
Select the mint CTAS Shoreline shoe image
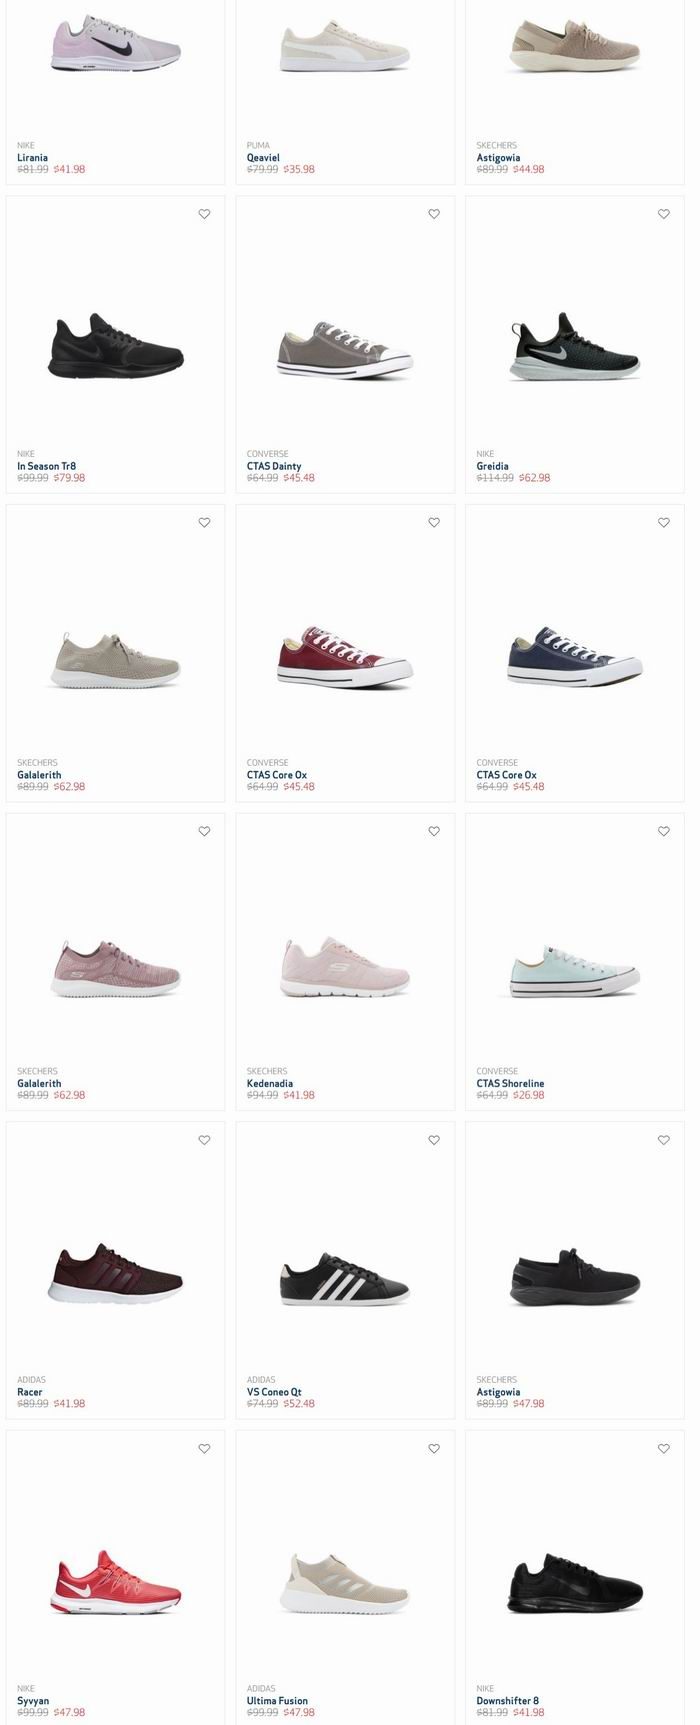575,970
